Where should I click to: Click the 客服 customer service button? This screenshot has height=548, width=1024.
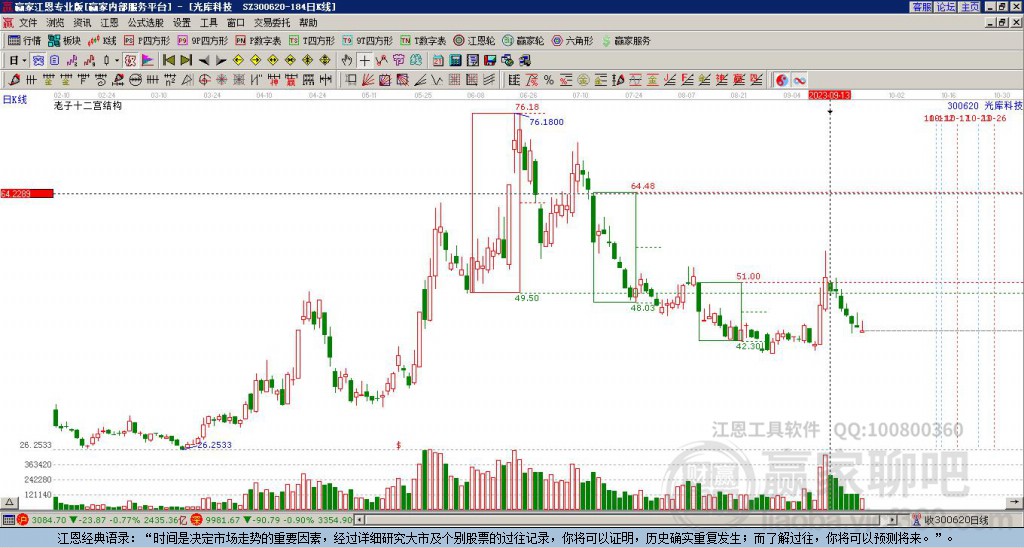(x=921, y=7)
